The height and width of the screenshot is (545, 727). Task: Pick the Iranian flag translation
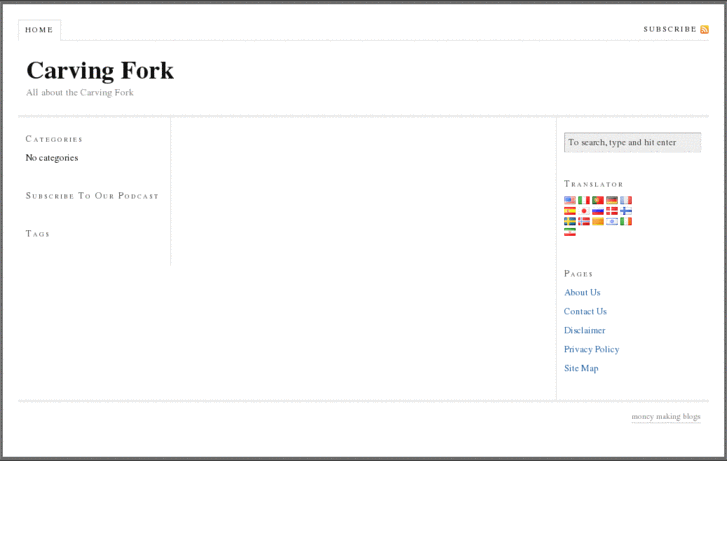pyautogui.click(x=570, y=232)
